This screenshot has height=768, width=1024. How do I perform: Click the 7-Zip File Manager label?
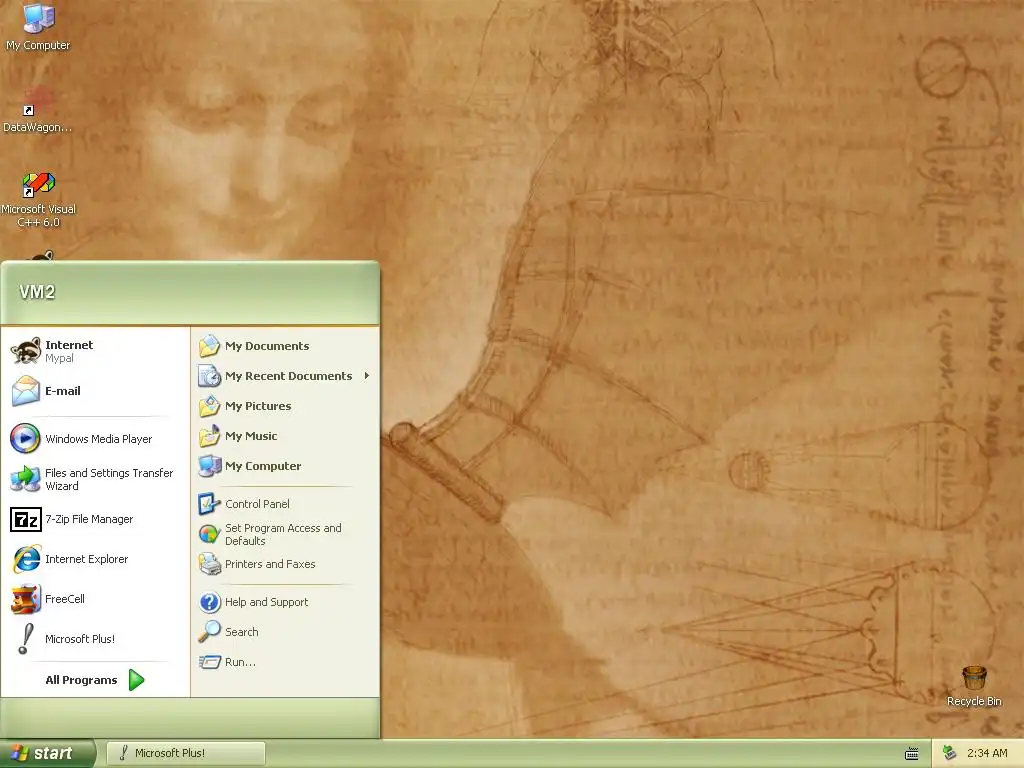89,519
